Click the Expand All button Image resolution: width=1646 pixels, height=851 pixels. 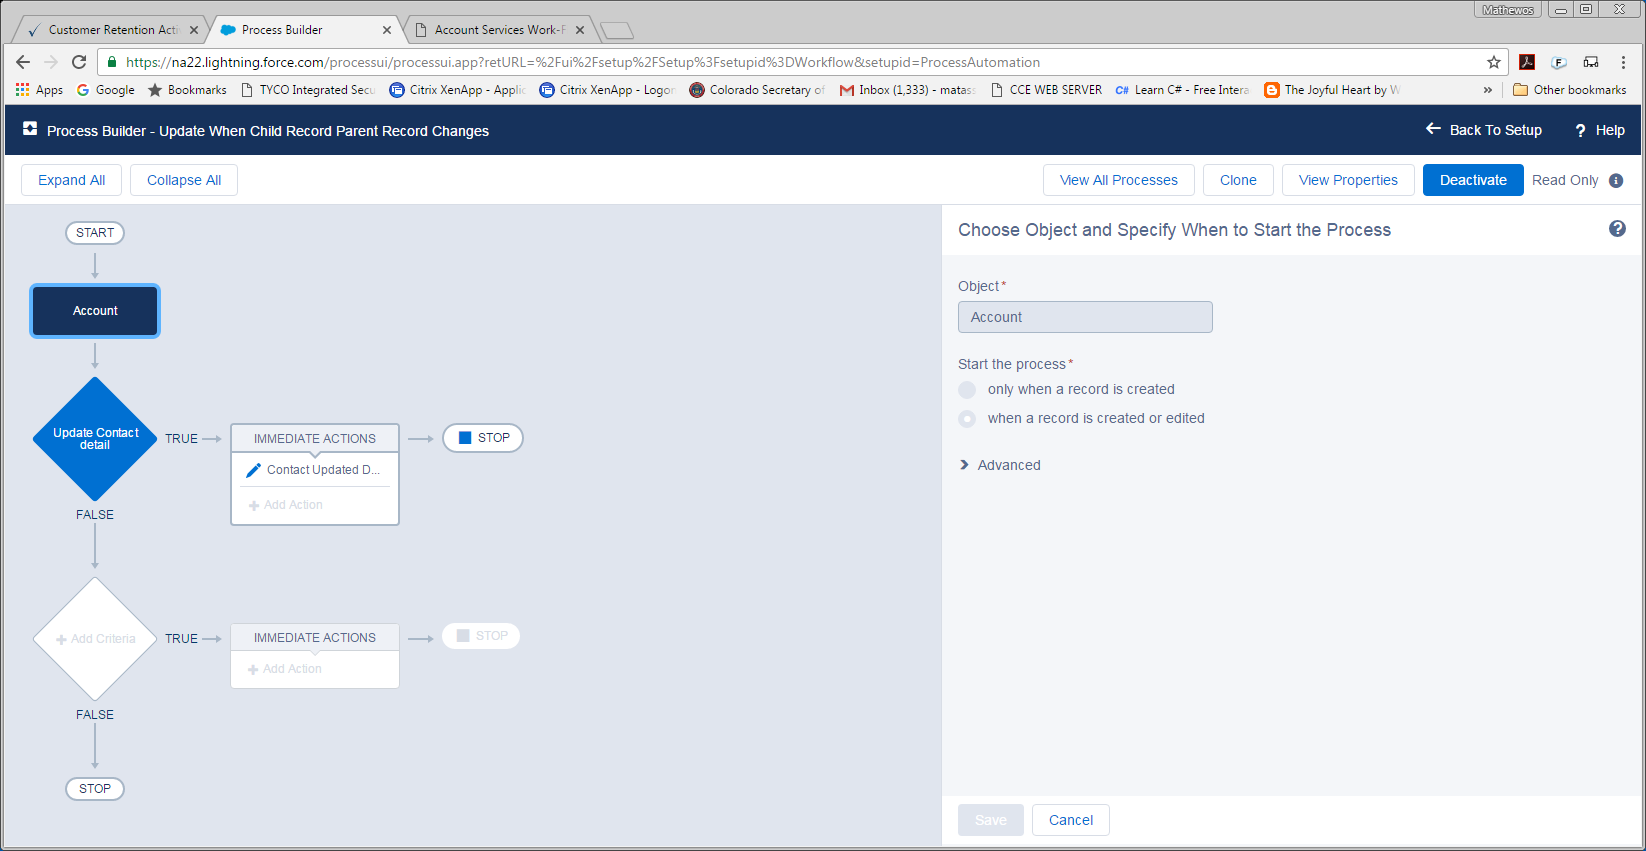tap(71, 180)
